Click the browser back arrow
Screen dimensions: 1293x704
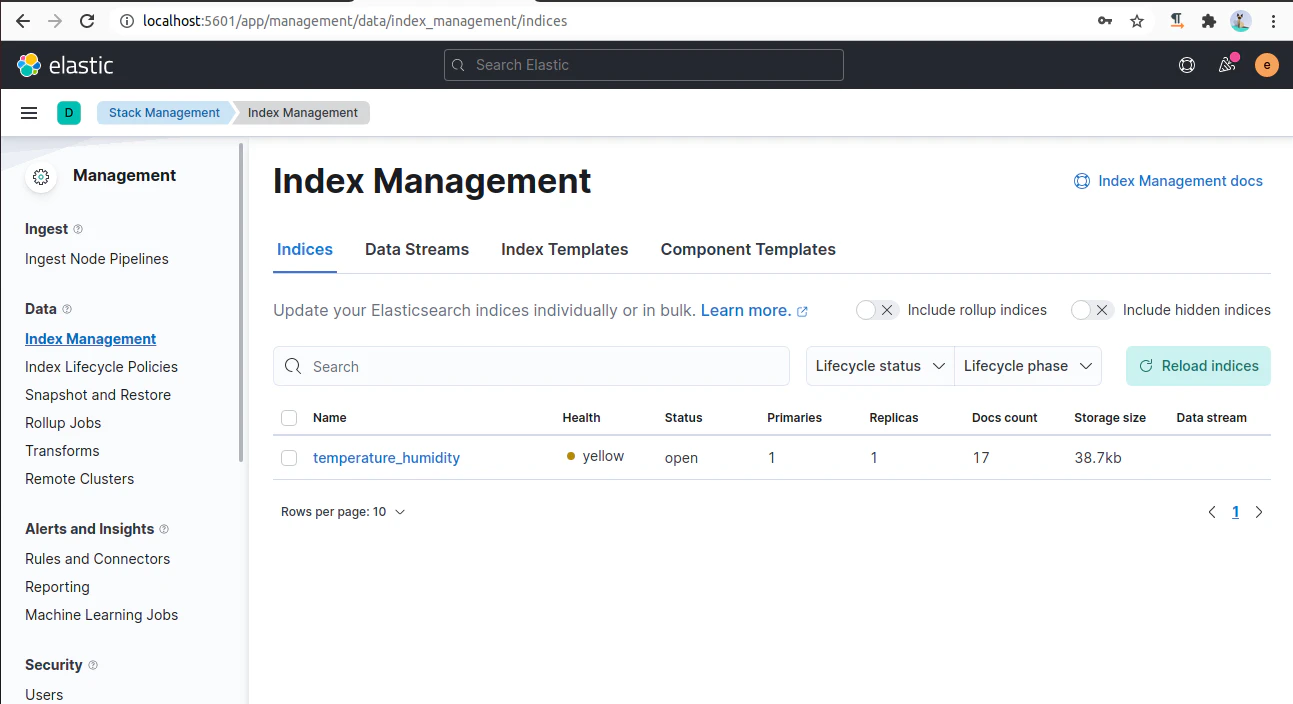tap(22, 21)
